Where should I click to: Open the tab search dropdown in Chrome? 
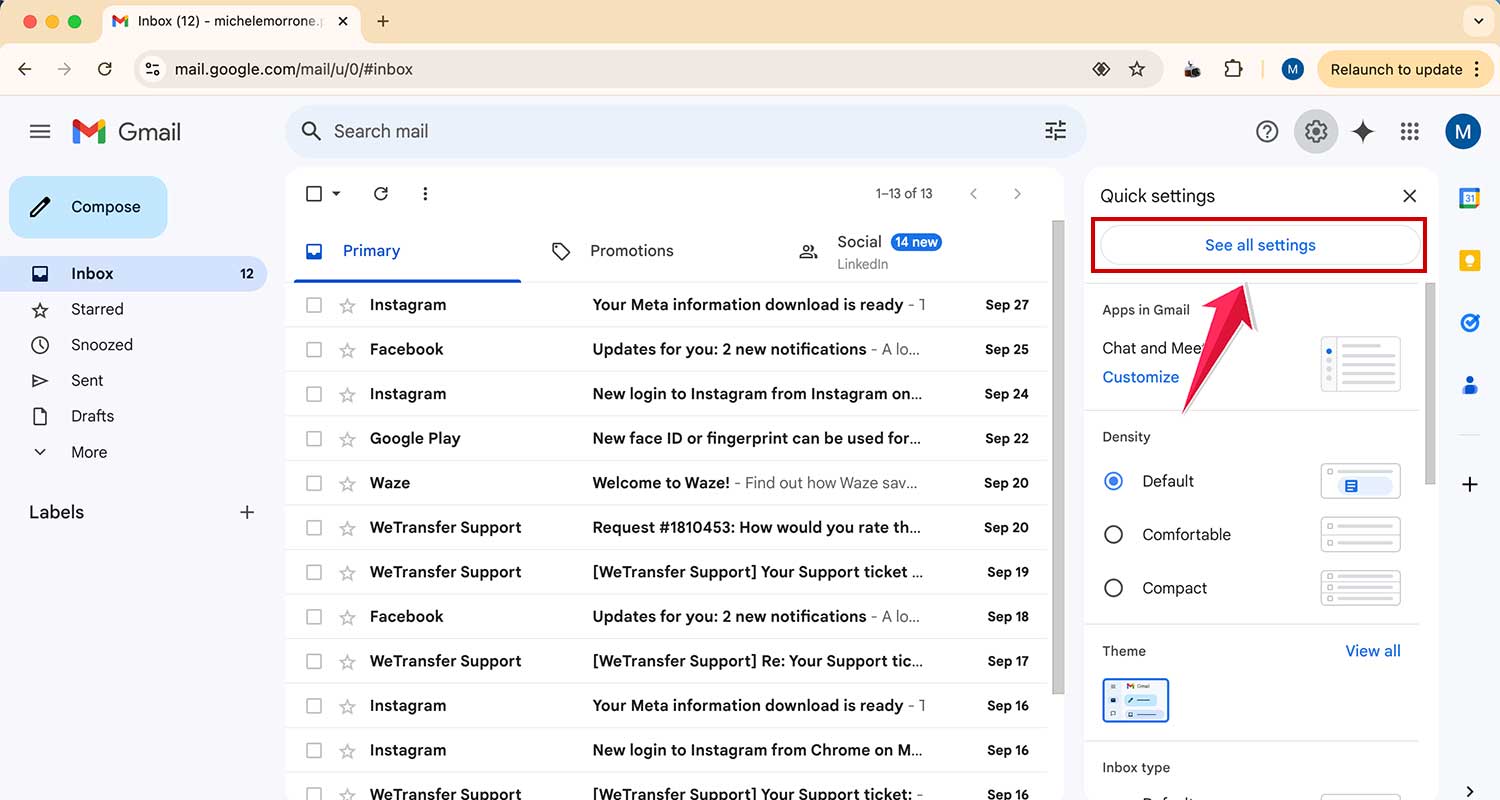point(1476,21)
